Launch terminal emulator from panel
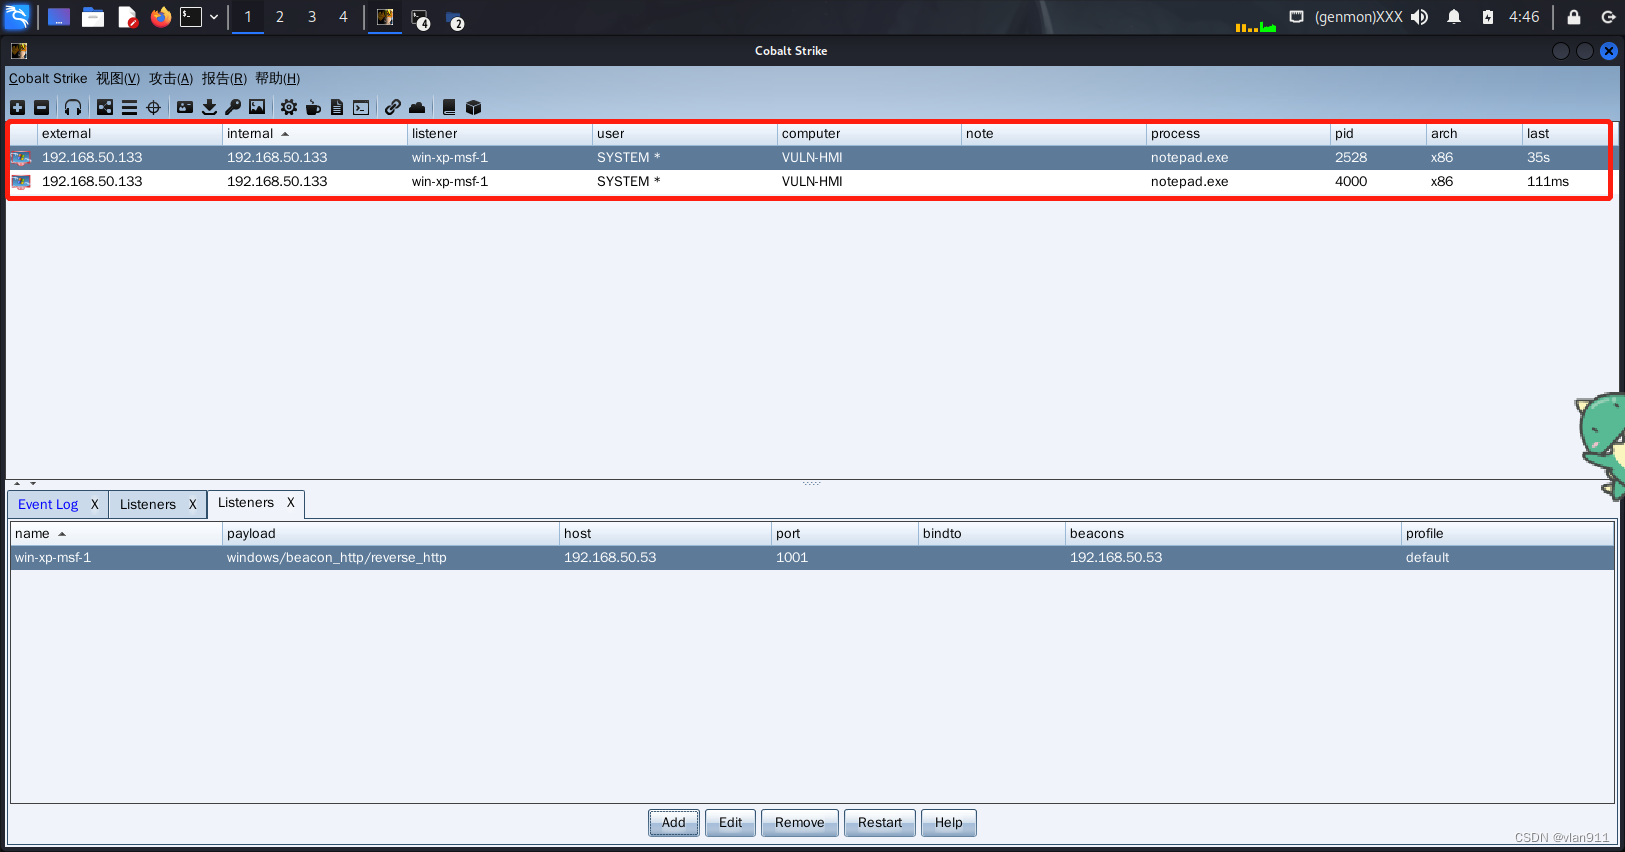The height and width of the screenshot is (852, 1625). click(191, 17)
